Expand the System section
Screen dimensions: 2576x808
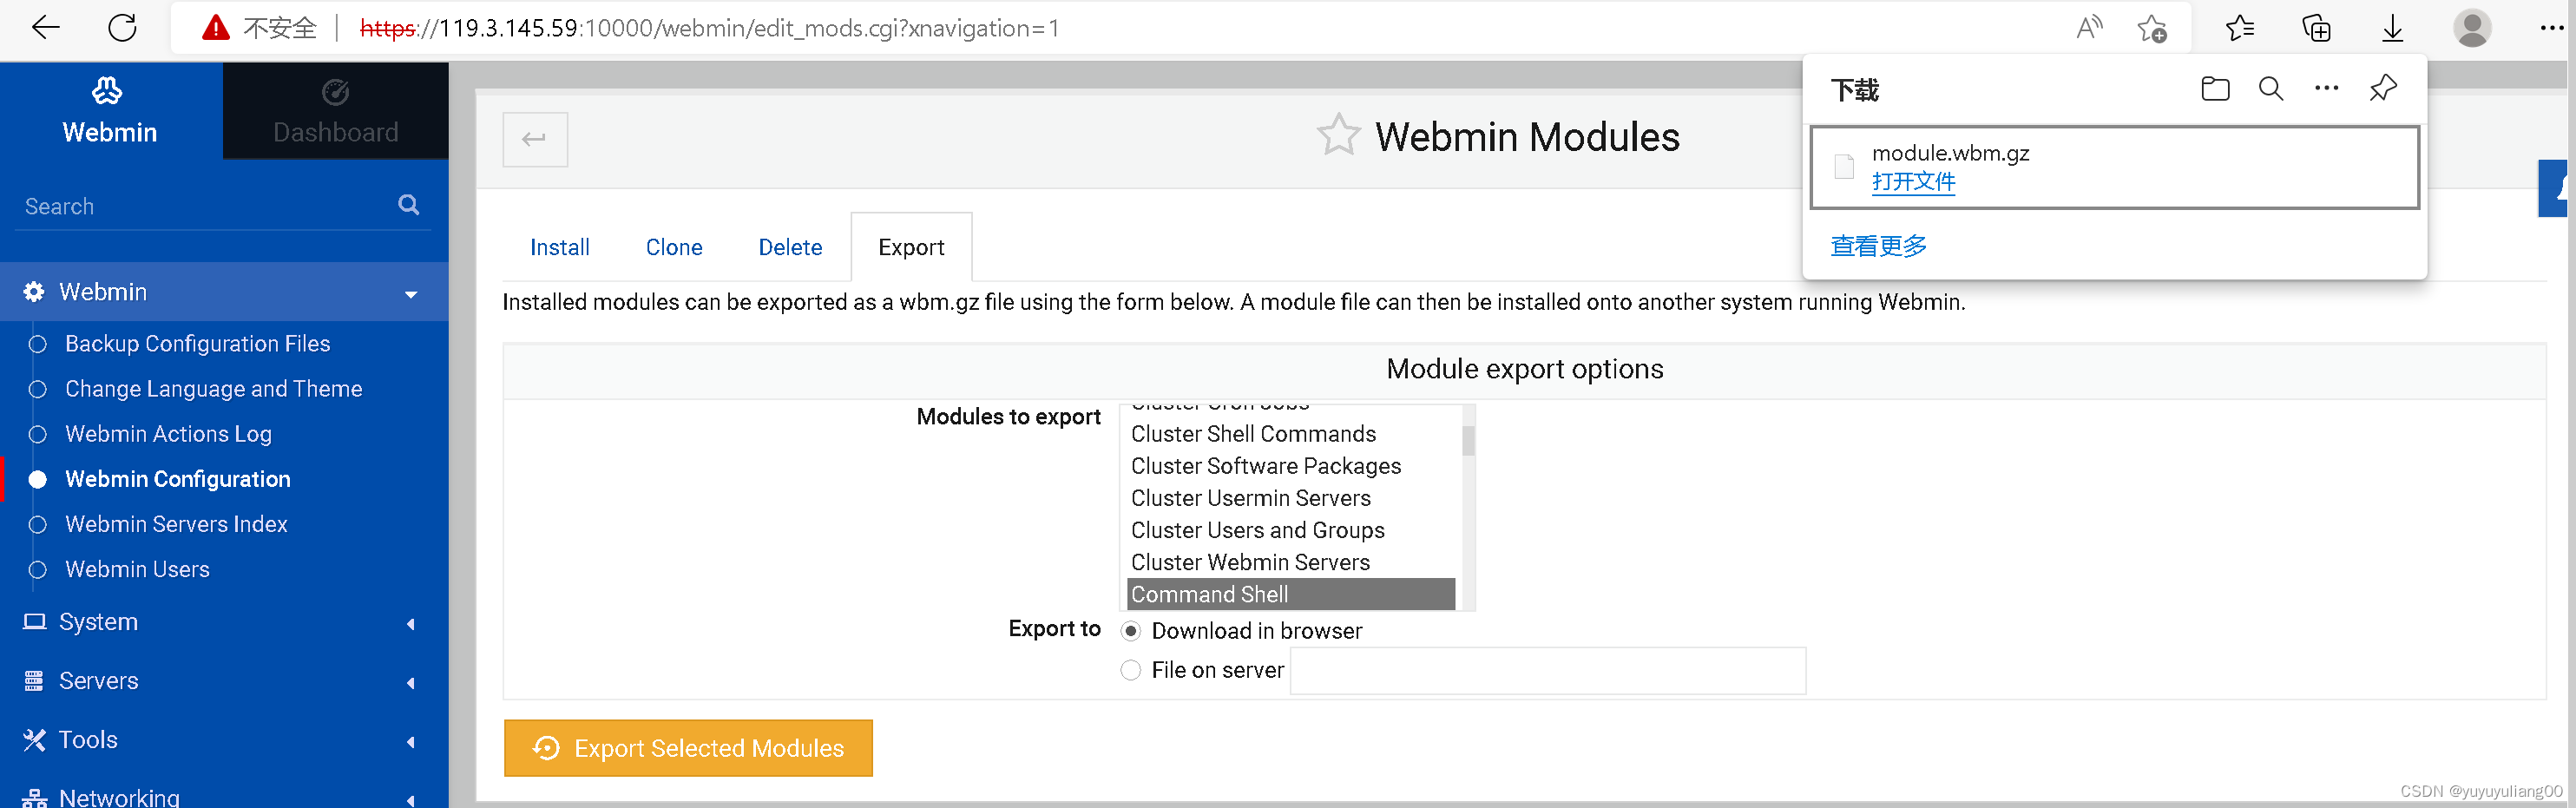tap(410, 623)
